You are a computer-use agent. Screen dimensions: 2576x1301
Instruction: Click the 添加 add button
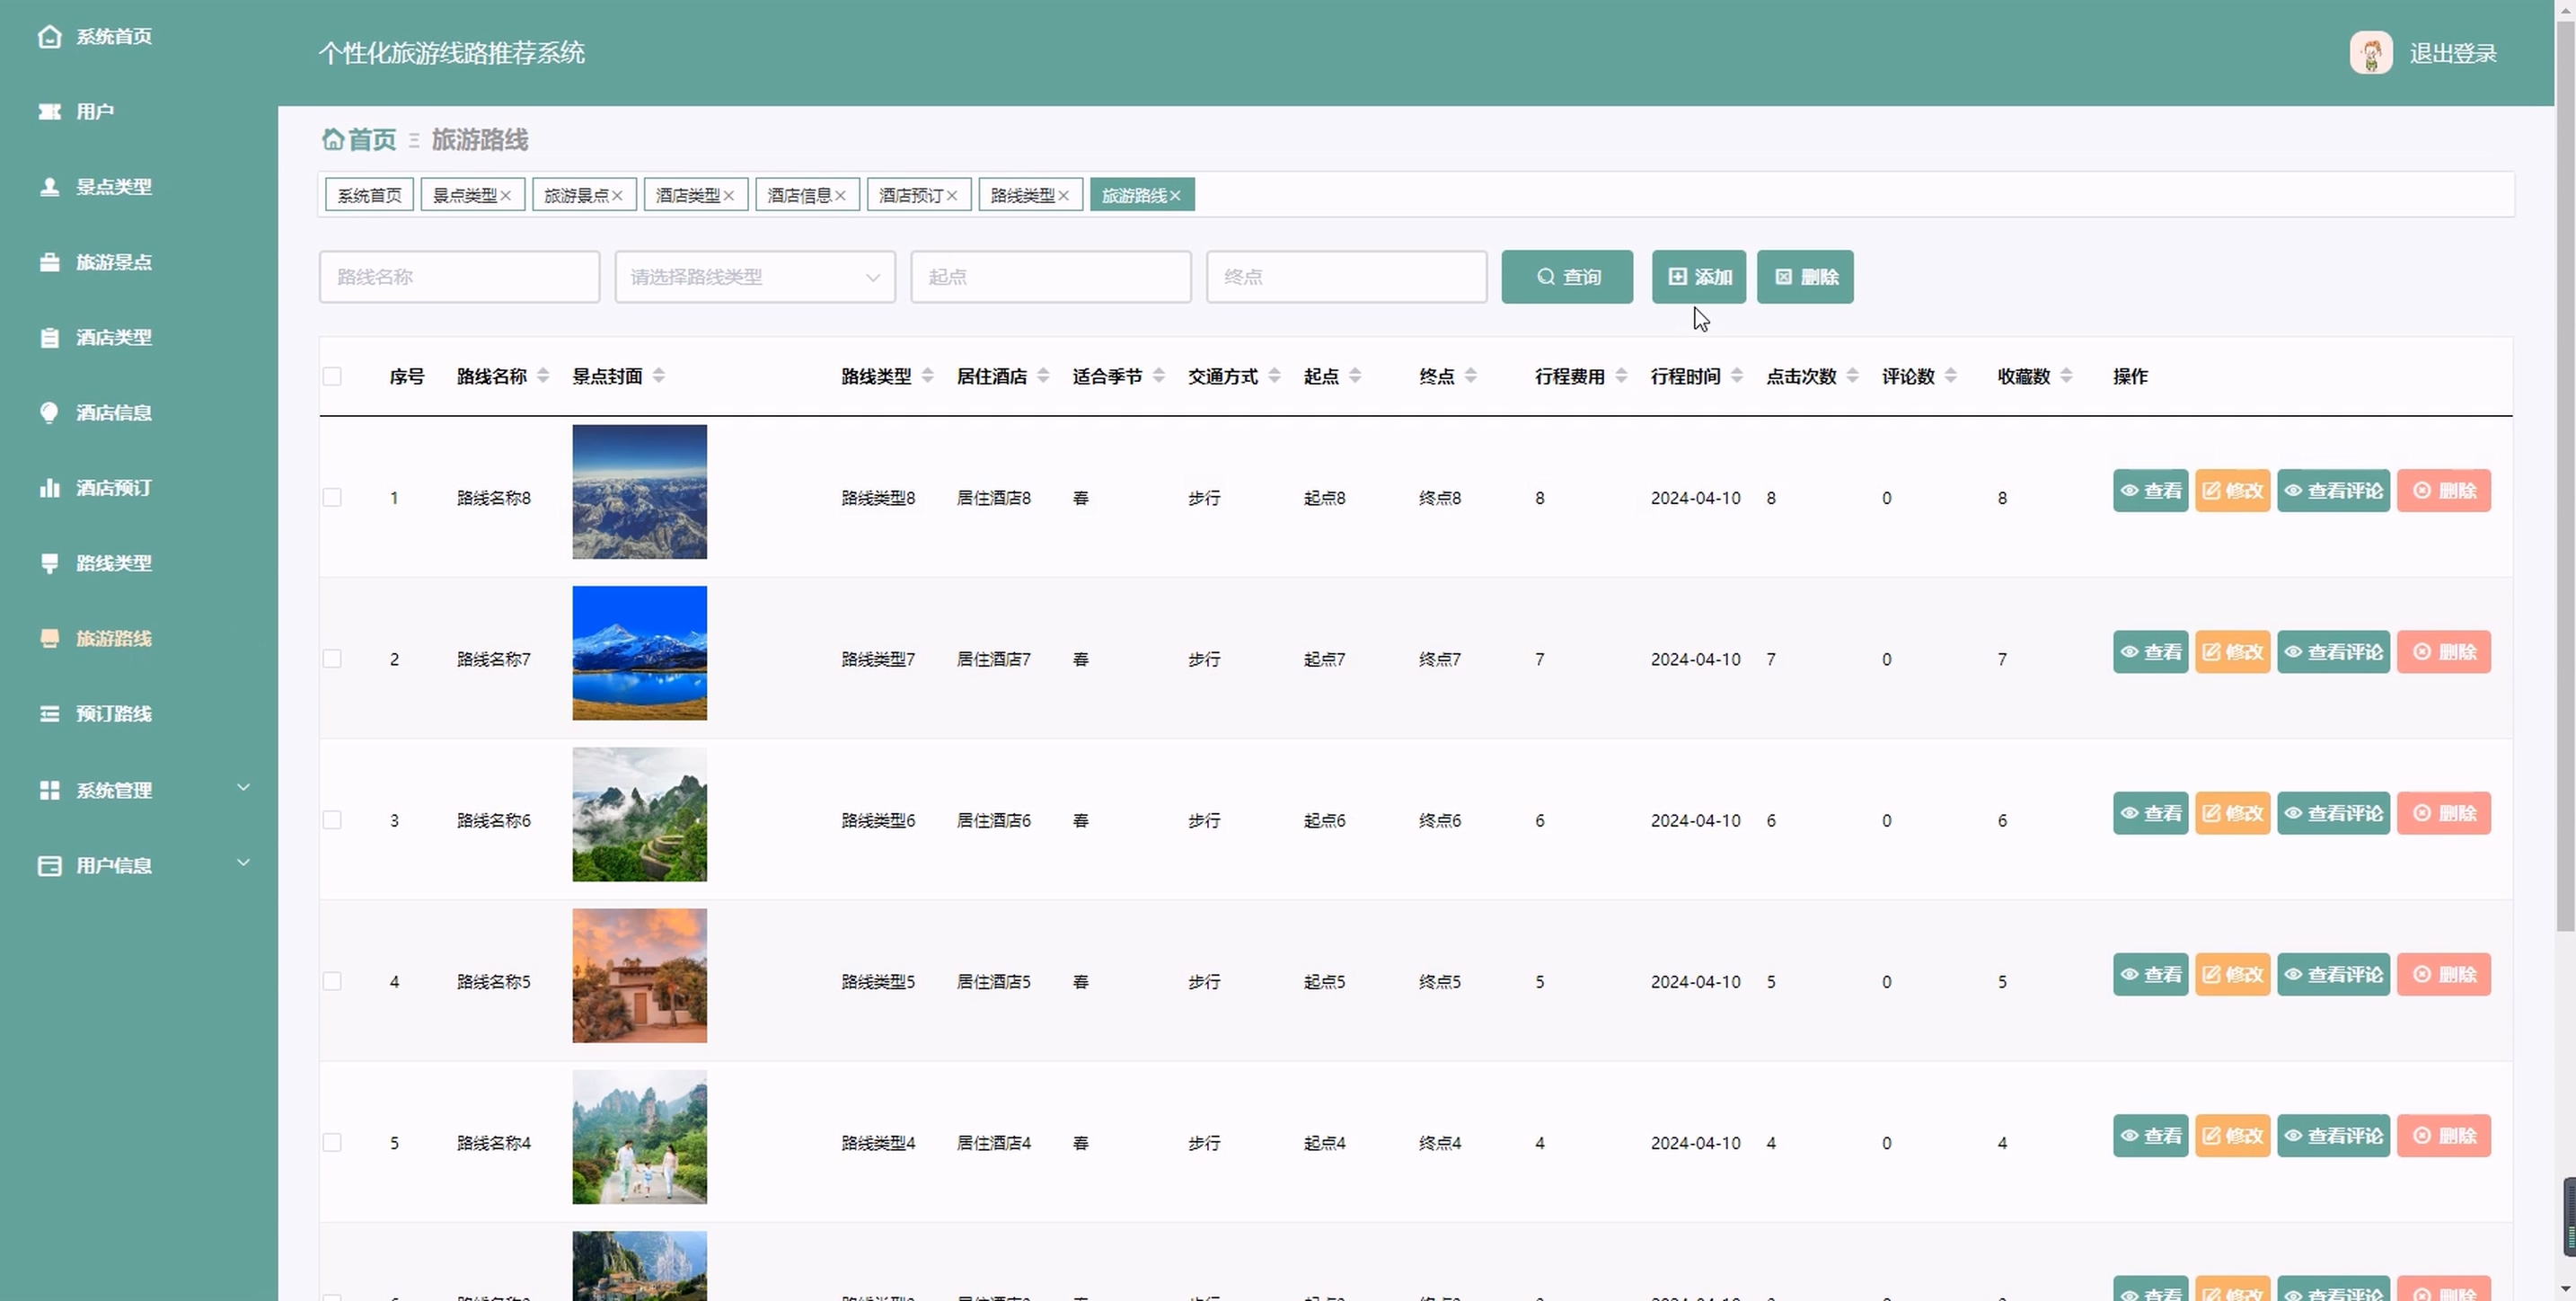click(x=1699, y=277)
